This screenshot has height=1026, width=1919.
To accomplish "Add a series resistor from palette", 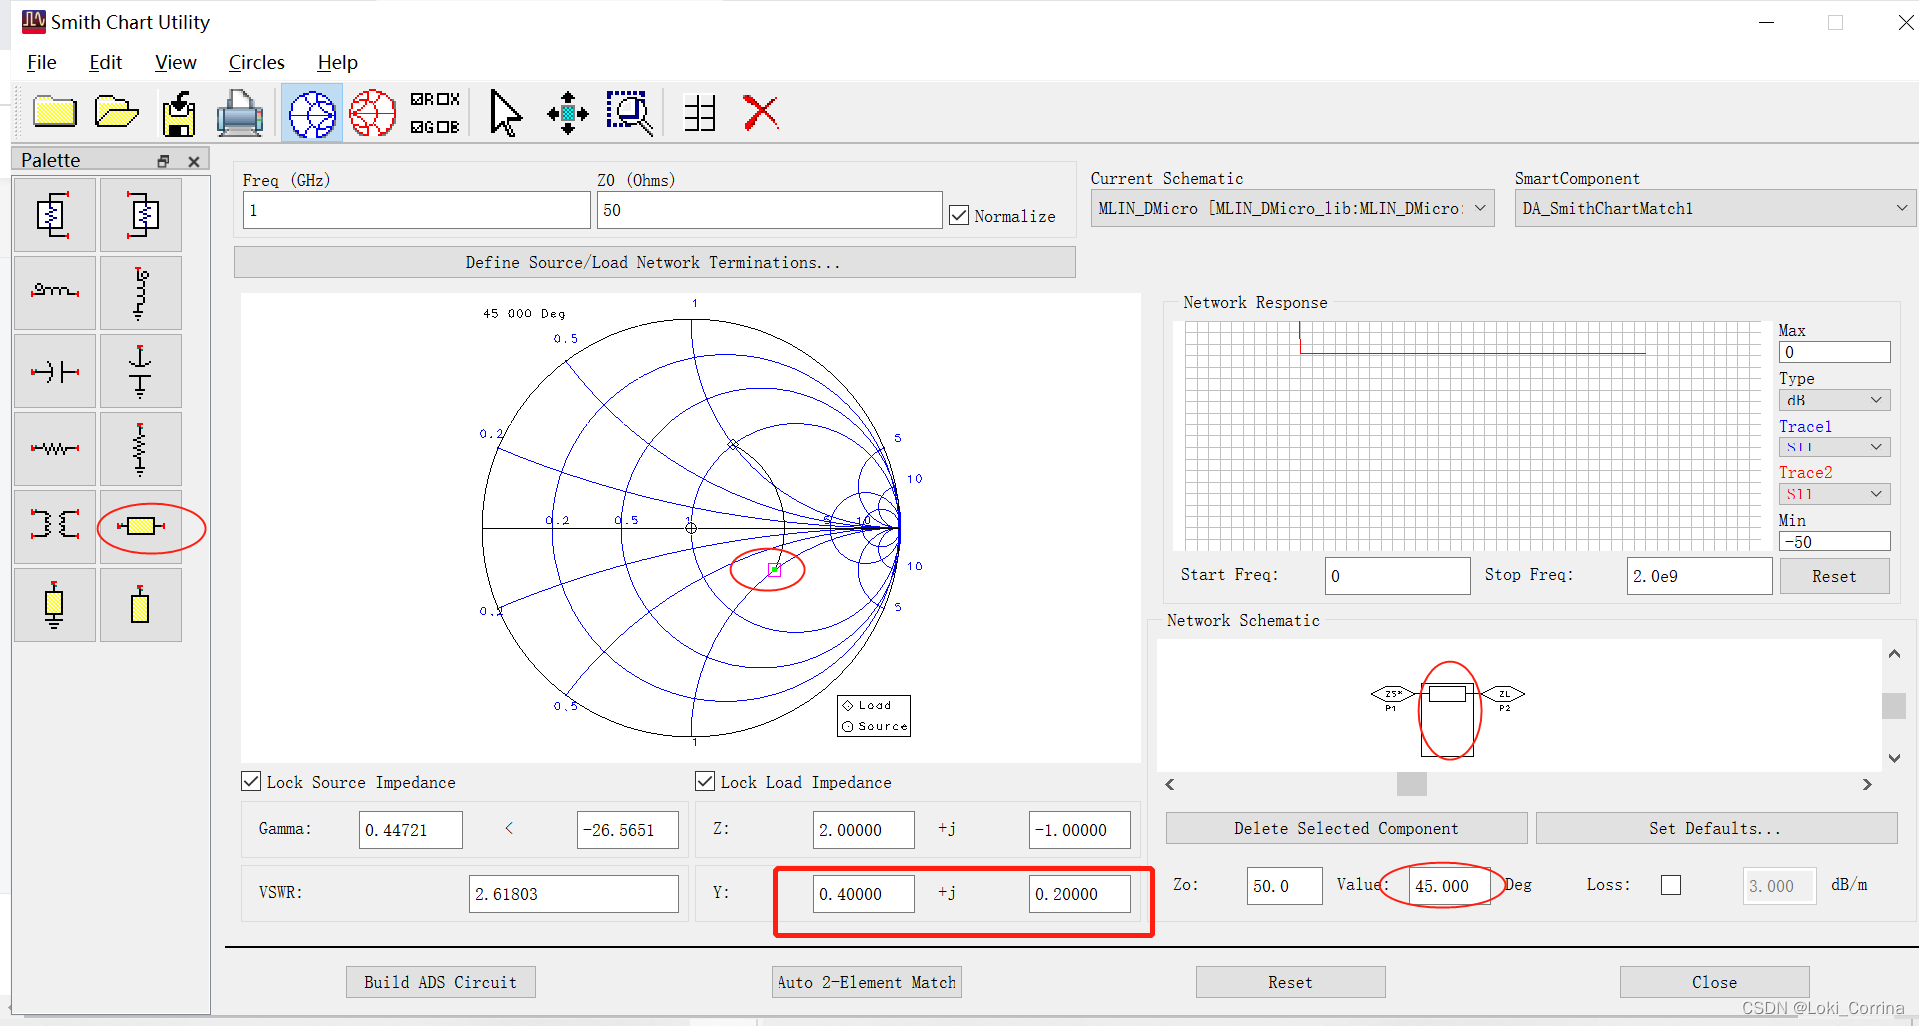I will [55, 449].
